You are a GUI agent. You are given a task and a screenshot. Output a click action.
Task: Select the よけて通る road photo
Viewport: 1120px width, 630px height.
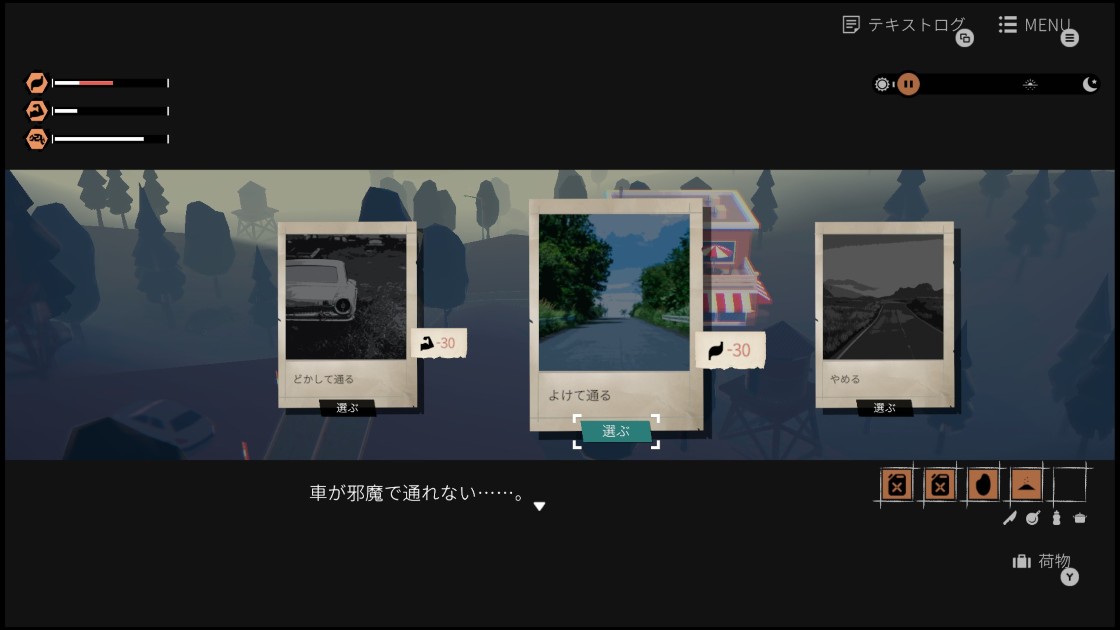[614, 292]
